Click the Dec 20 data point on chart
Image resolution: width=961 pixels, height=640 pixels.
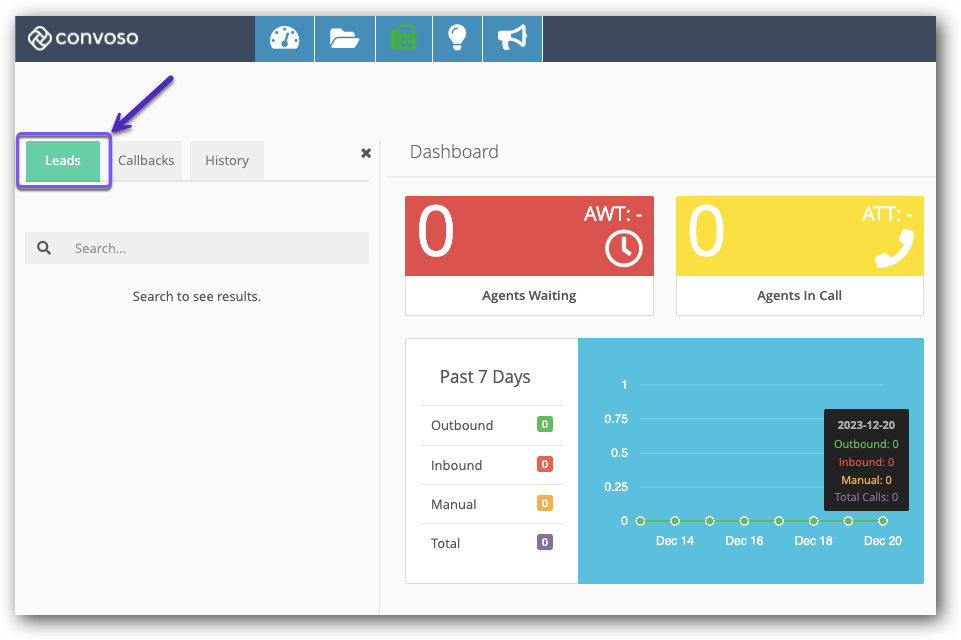[x=883, y=521]
